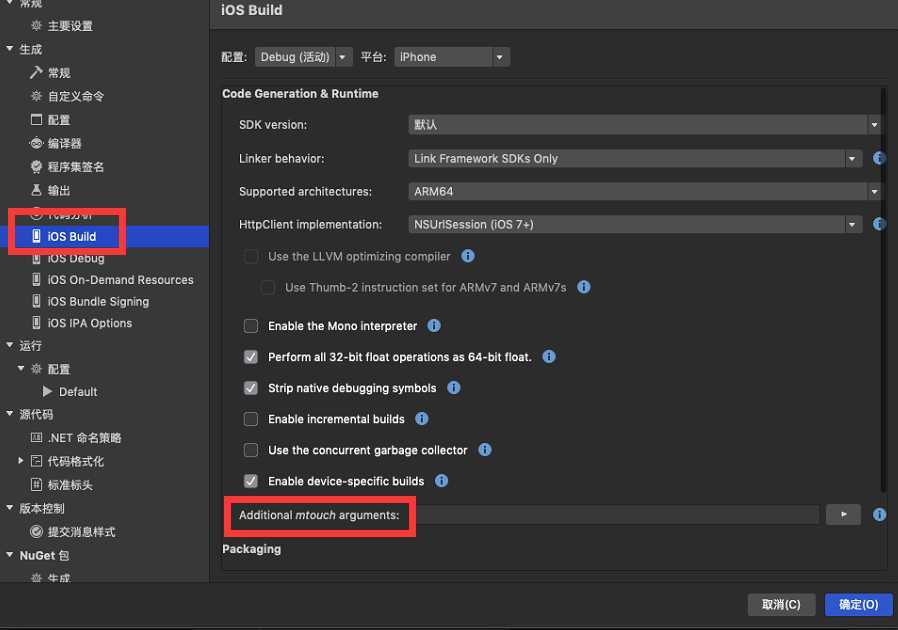This screenshot has height=630, width=898.
Task: Select iOS Bundle Signing in sidebar
Action: click(x=98, y=301)
